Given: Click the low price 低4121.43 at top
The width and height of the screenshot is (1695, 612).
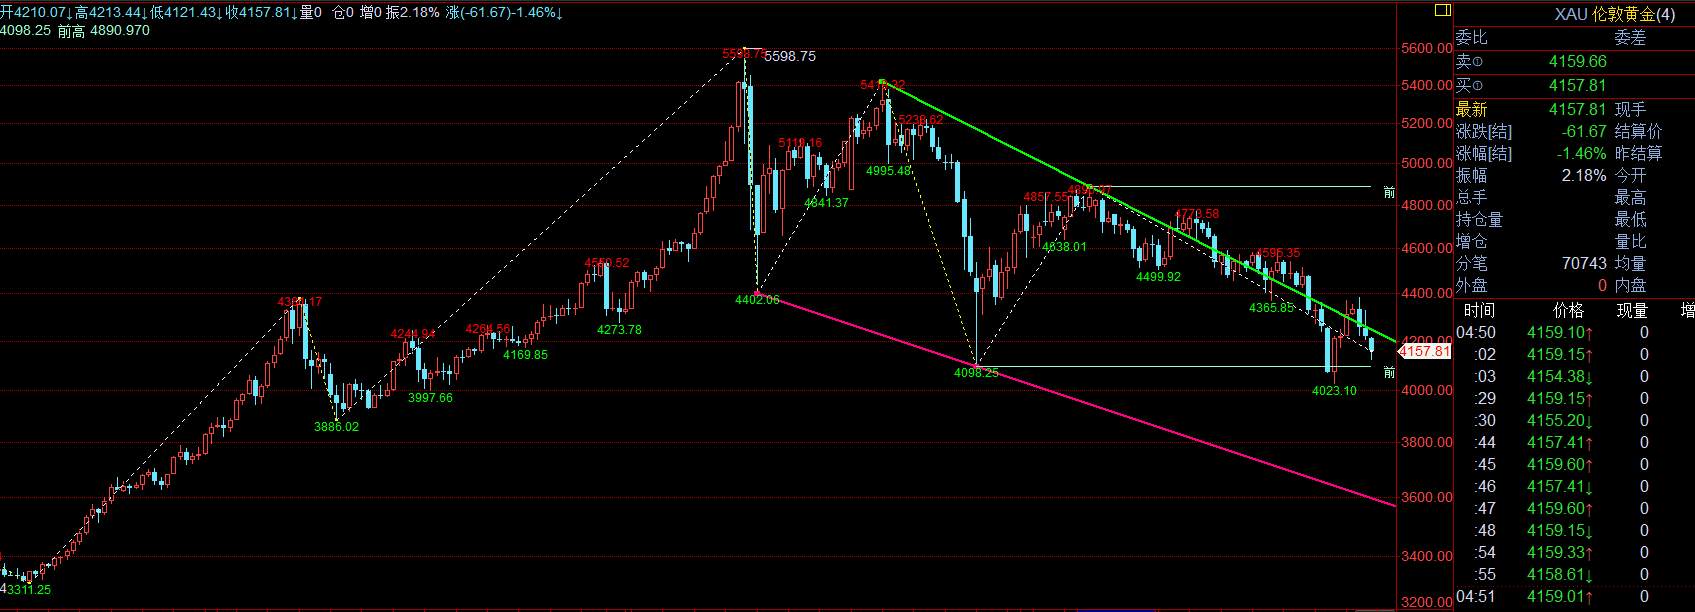Looking at the screenshot, I should 187,13.
